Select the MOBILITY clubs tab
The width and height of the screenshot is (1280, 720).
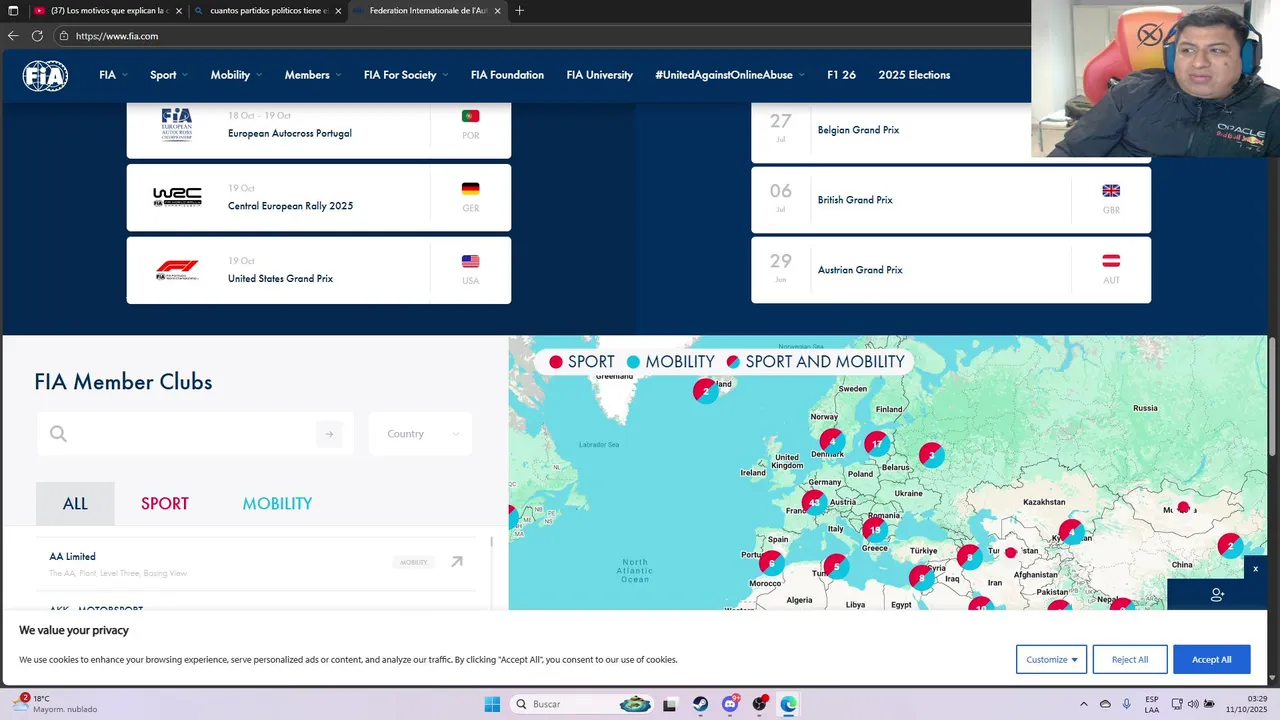point(277,504)
